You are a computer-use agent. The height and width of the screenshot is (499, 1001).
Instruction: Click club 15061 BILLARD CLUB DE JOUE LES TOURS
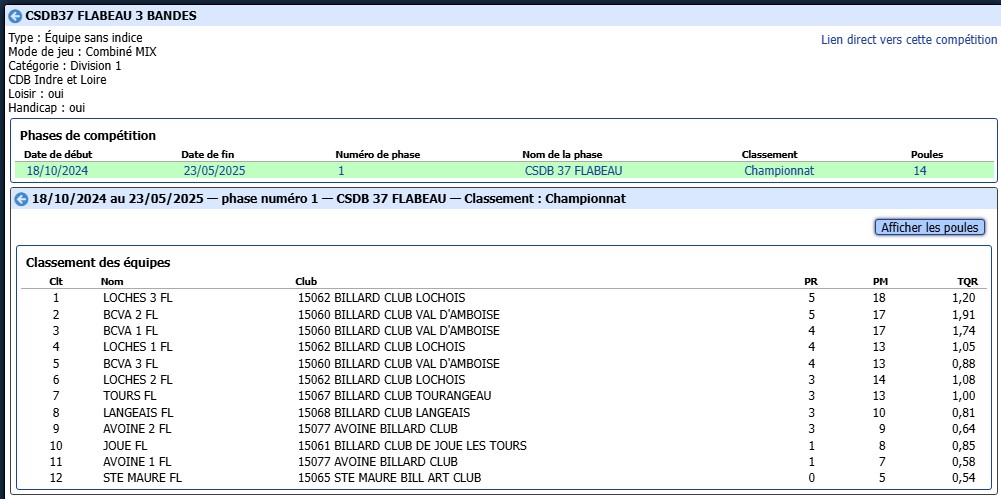[412, 445]
